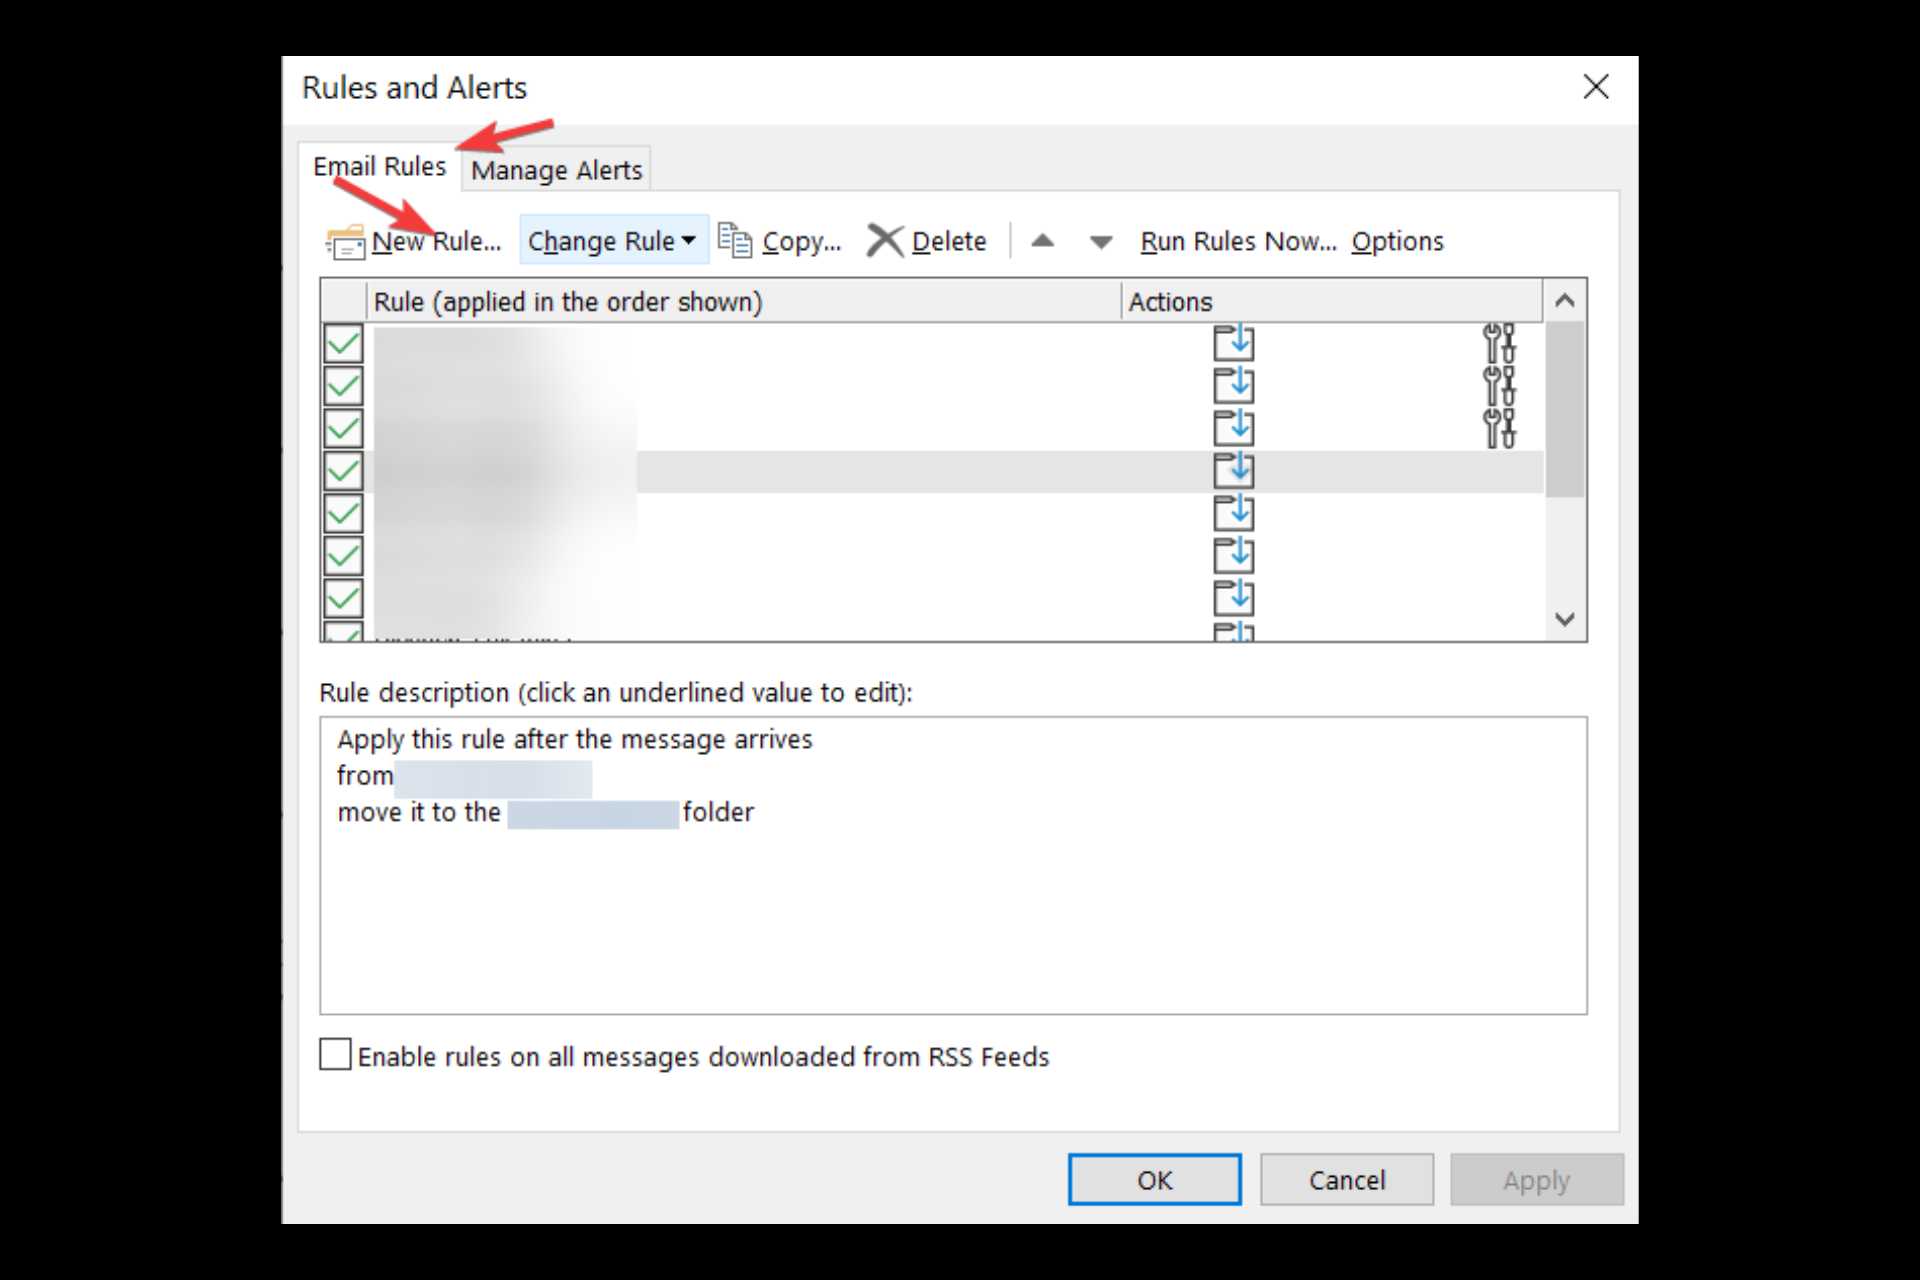Switch to the Email Rules tab
The height and width of the screenshot is (1280, 1920).
point(380,166)
